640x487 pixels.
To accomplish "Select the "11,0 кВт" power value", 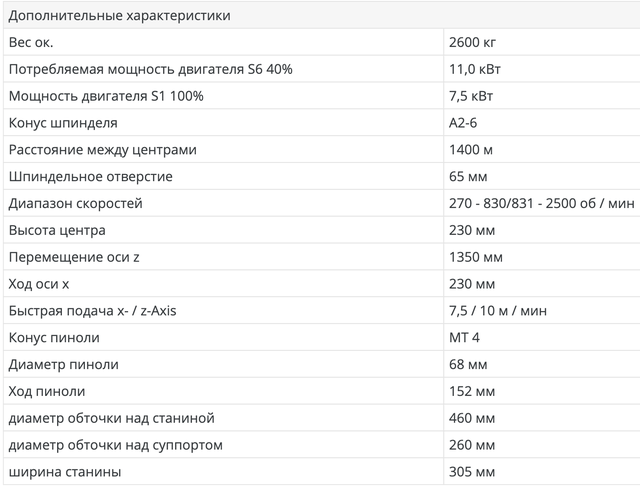I will coord(476,69).
